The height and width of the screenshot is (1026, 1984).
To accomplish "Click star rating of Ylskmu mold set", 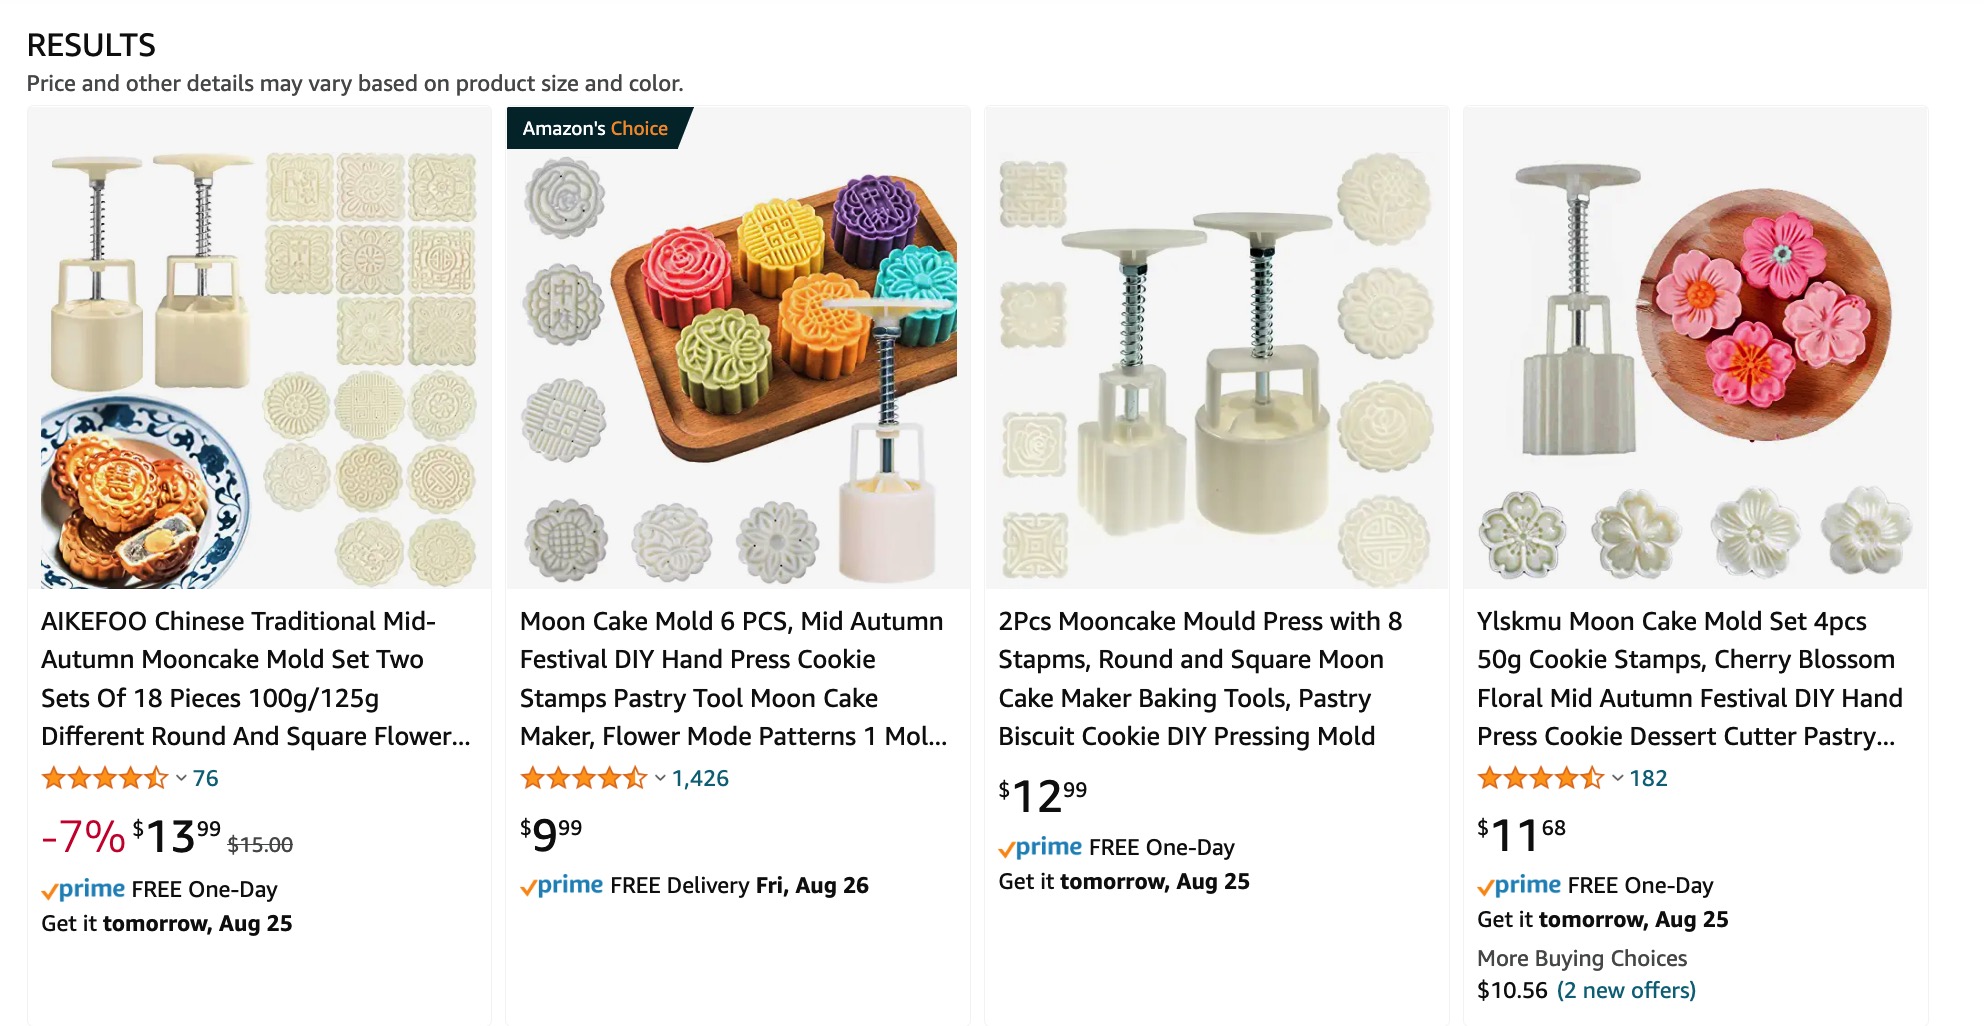I will click(1540, 778).
